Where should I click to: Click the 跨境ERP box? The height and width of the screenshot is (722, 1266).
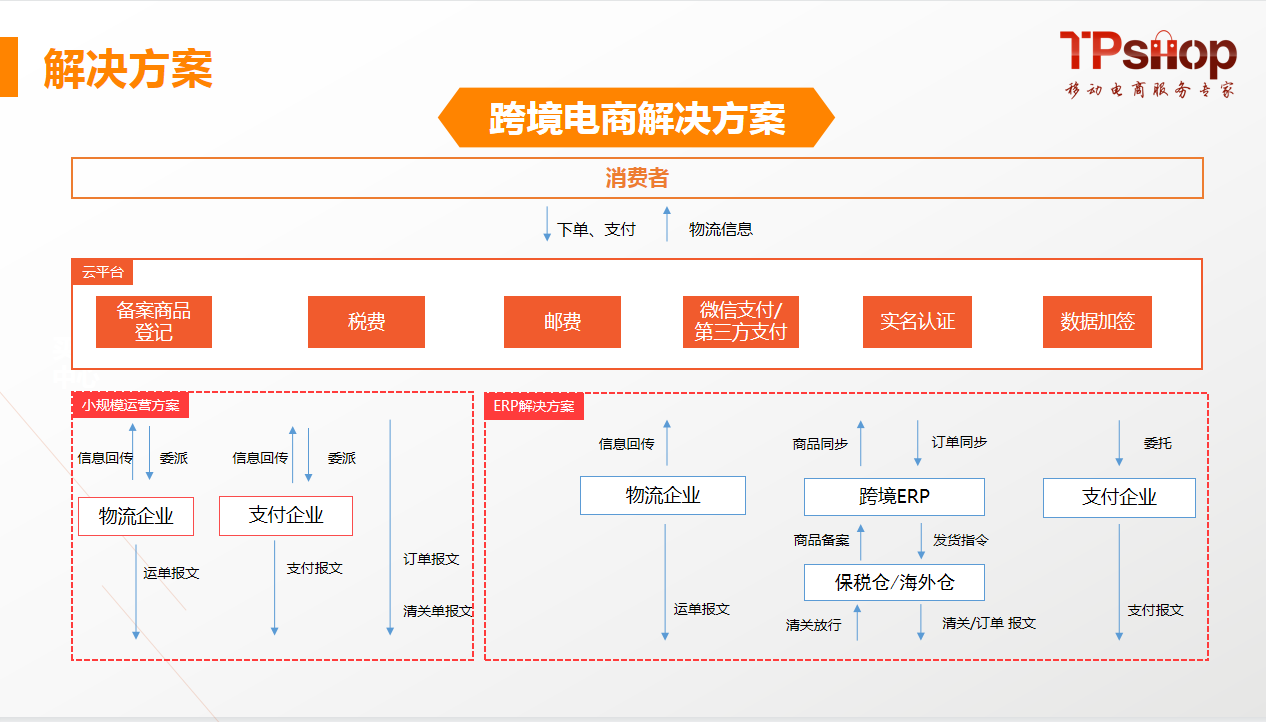pos(894,496)
